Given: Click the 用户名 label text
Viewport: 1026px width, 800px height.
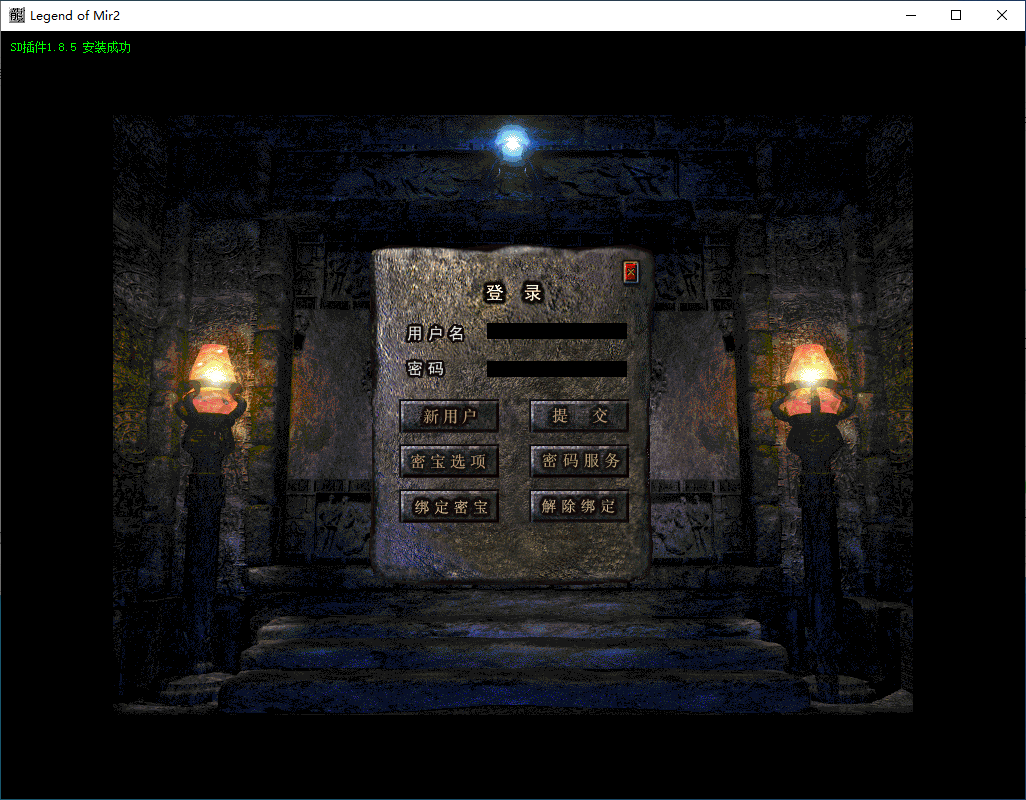Looking at the screenshot, I should click(436, 333).
